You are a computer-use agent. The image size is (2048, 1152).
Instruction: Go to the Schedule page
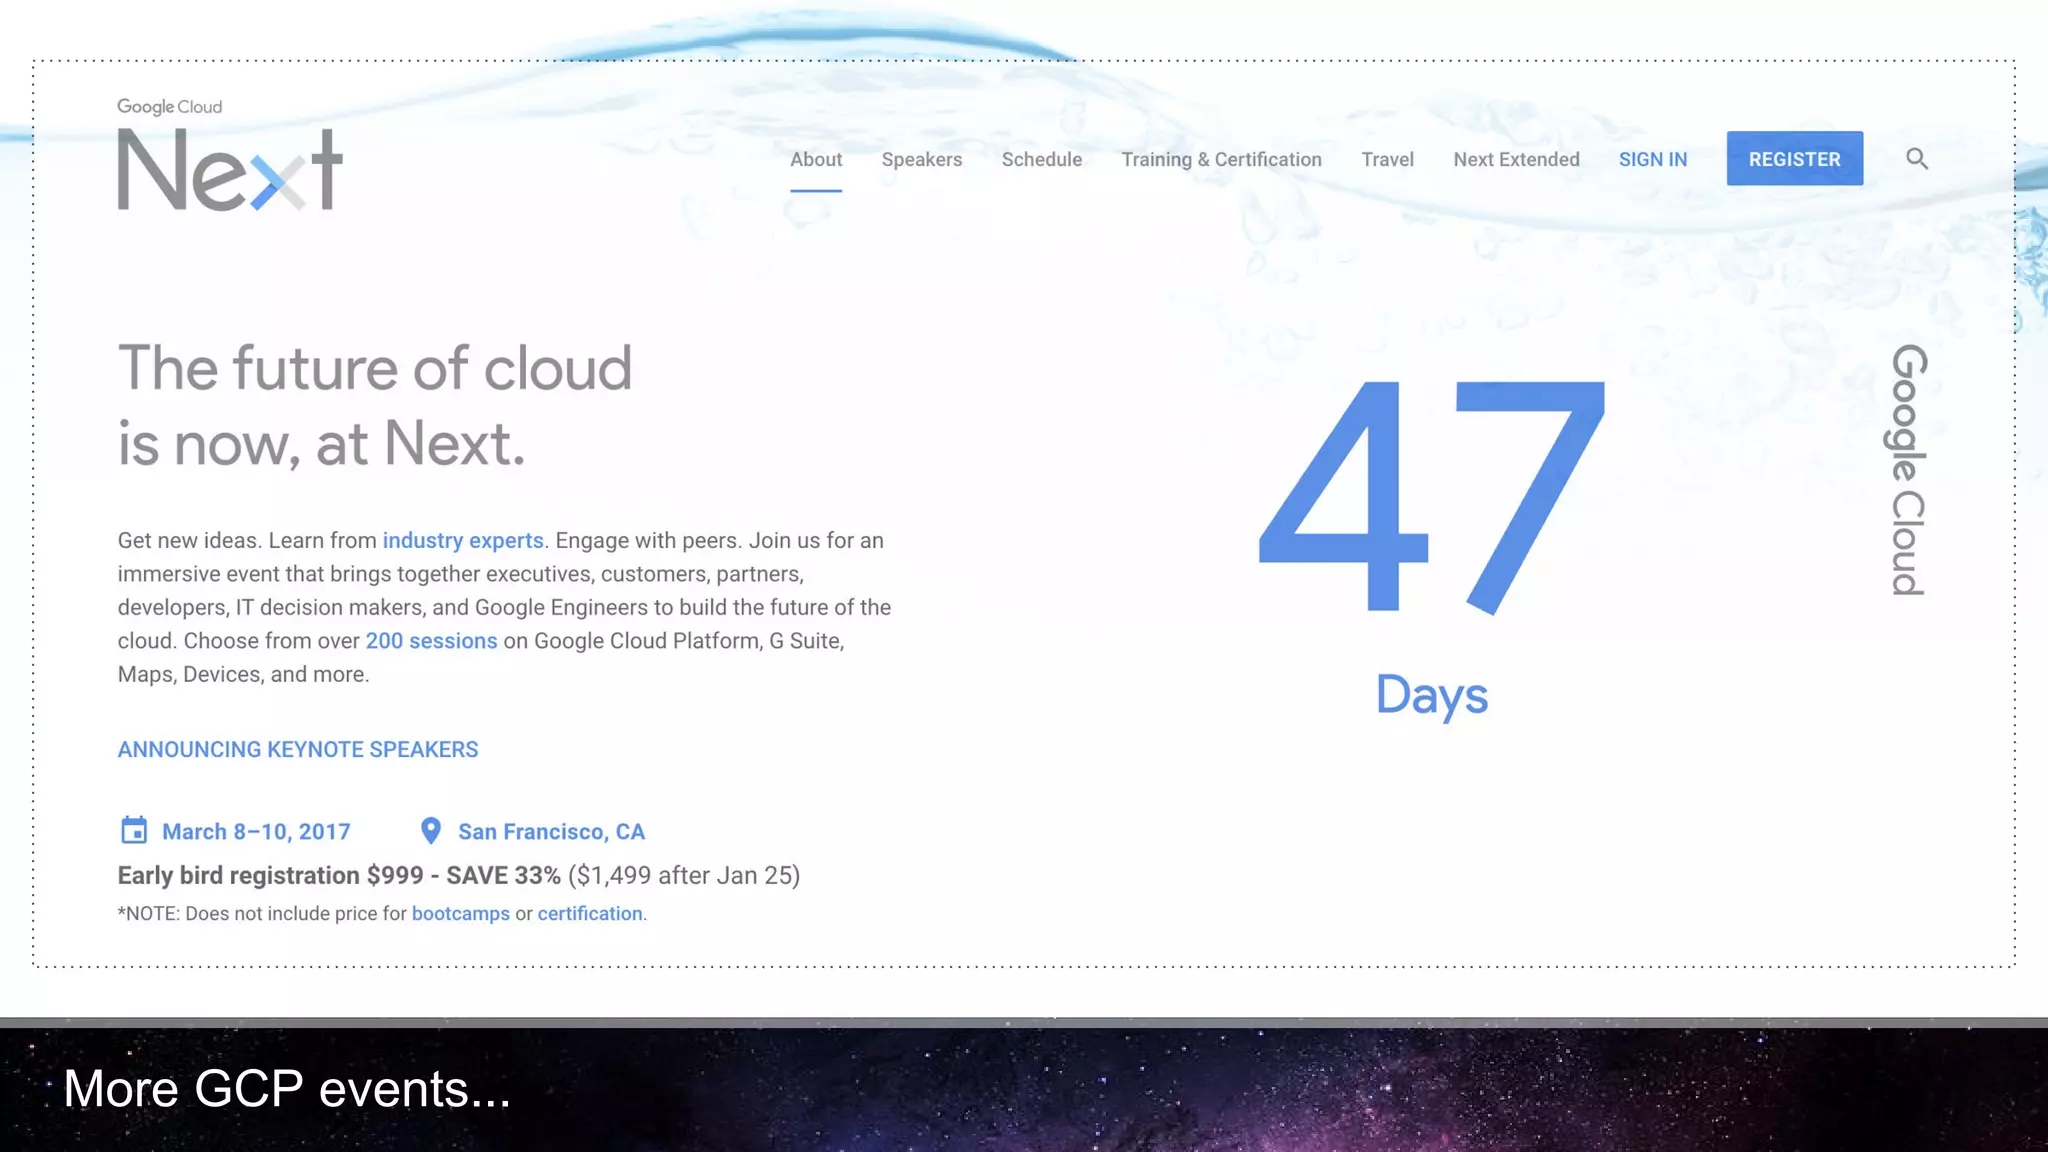tap(1041, 160)
